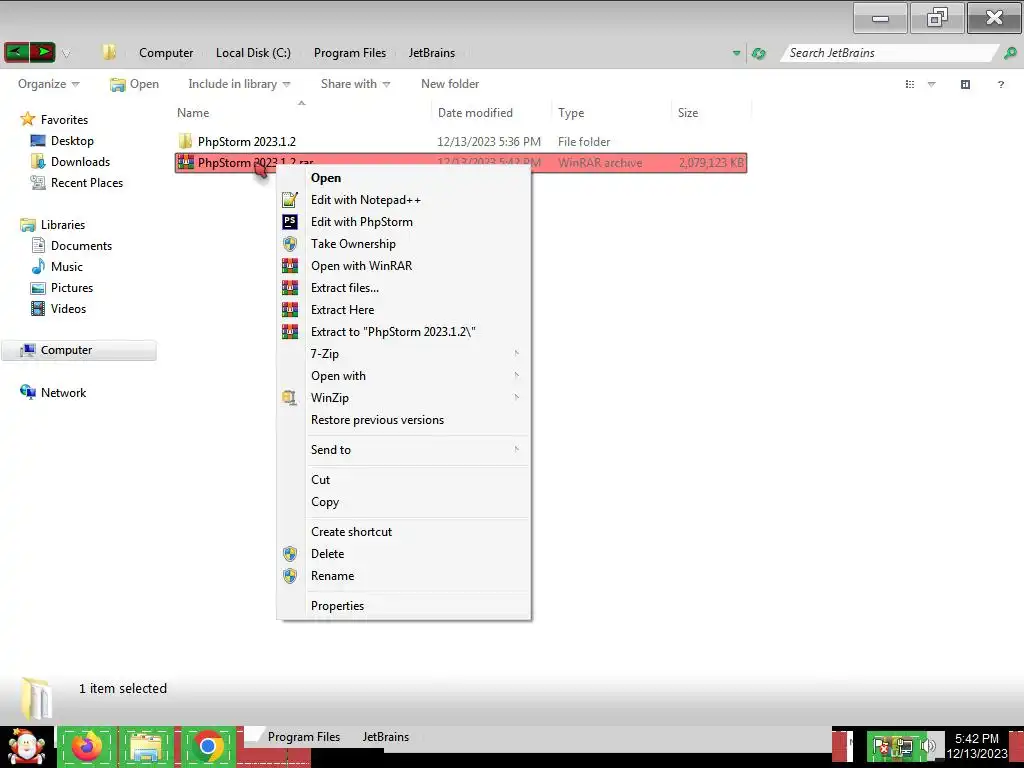Choose Edit with PhpStorm

pos(404,222)
